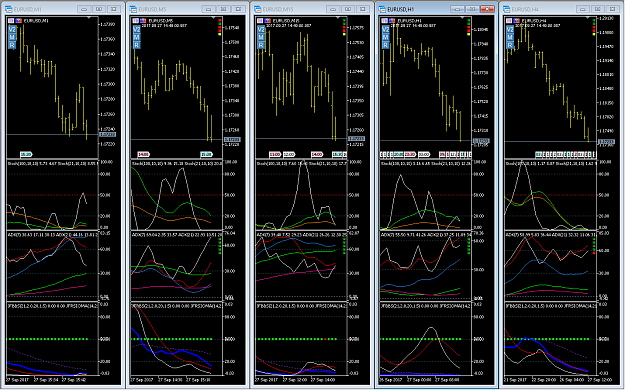
Task: Click the M button in the EURUSD,M1 chart
Action: [12, 37]
